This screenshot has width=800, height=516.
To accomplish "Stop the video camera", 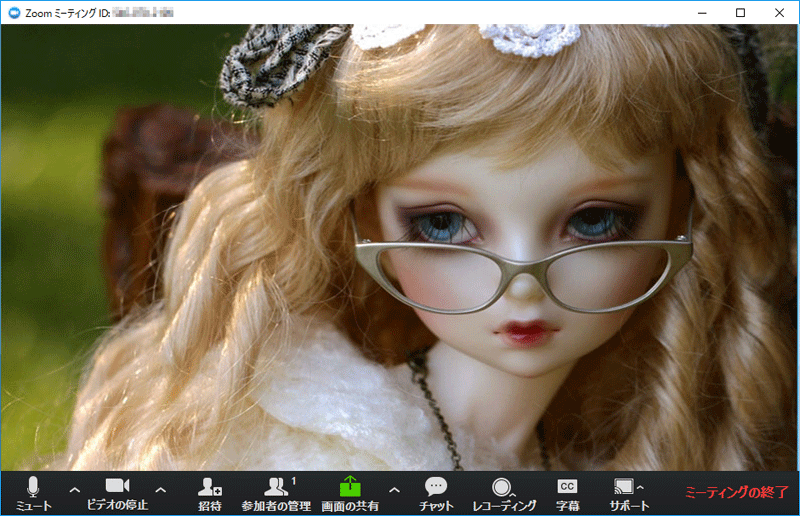I will [x=117, y=492].
